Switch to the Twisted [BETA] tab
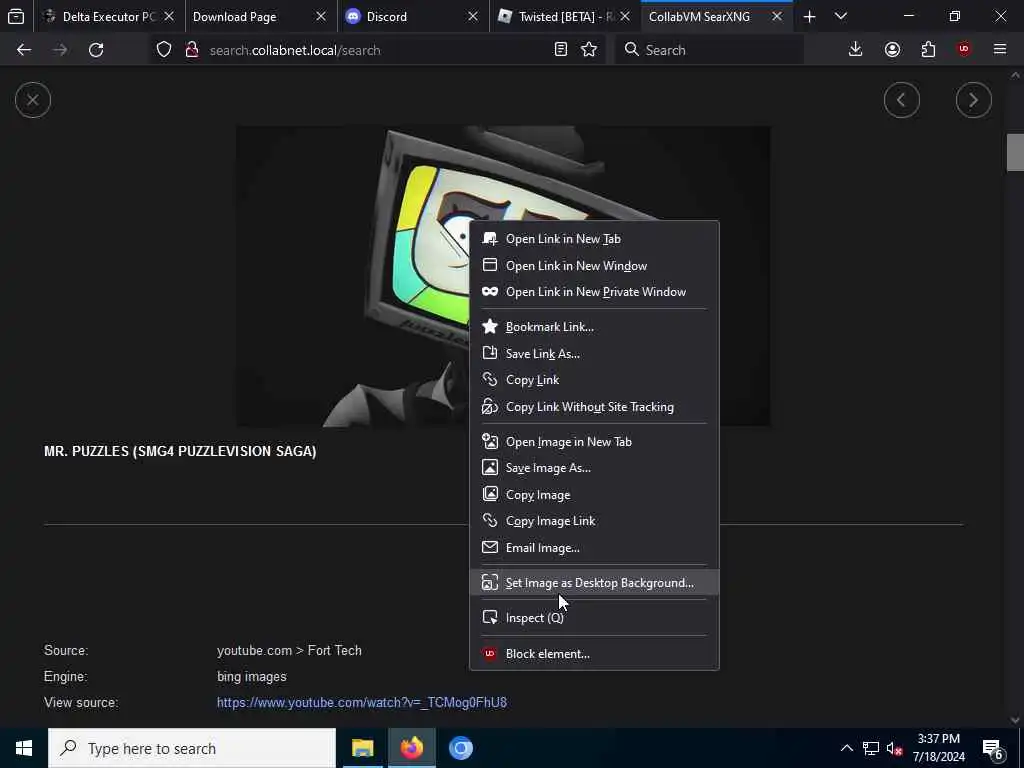 point(566,16)
